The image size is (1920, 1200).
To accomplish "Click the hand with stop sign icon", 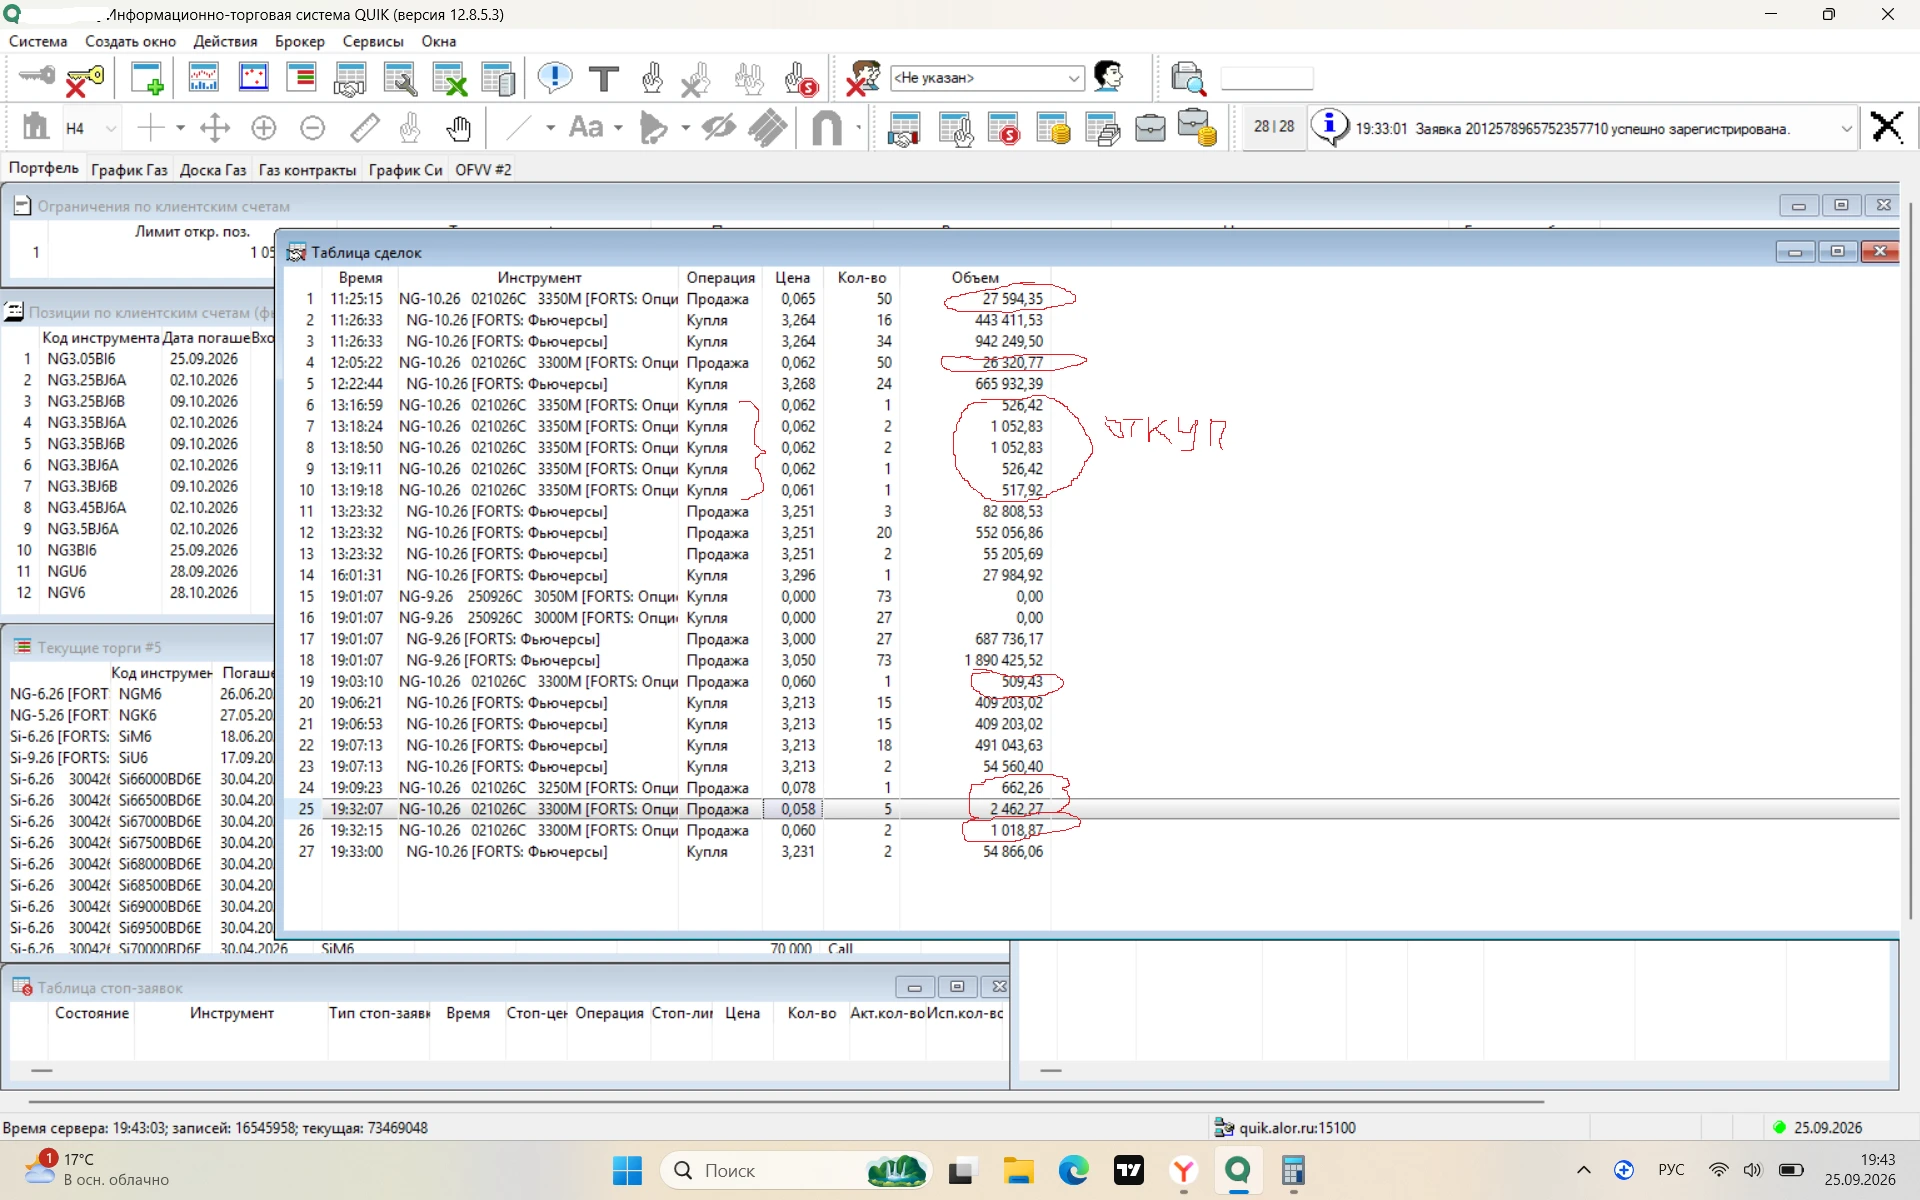I will pyautogui.click(x=801, y=78).
